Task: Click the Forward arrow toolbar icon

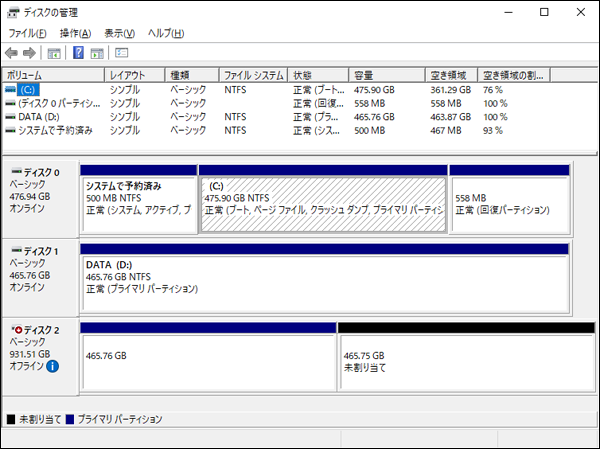Action: [x=30, y=52]
